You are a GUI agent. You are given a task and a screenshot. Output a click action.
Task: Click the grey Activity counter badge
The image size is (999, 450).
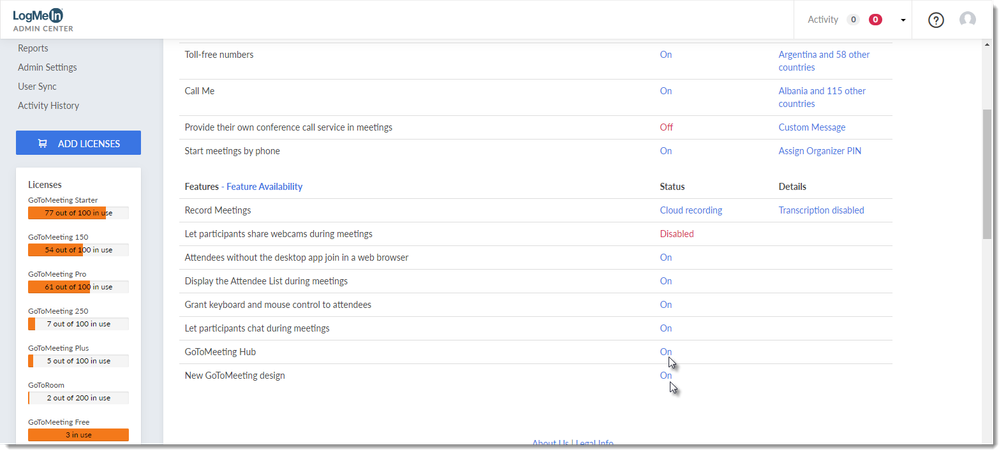click(x=853, y=20)
